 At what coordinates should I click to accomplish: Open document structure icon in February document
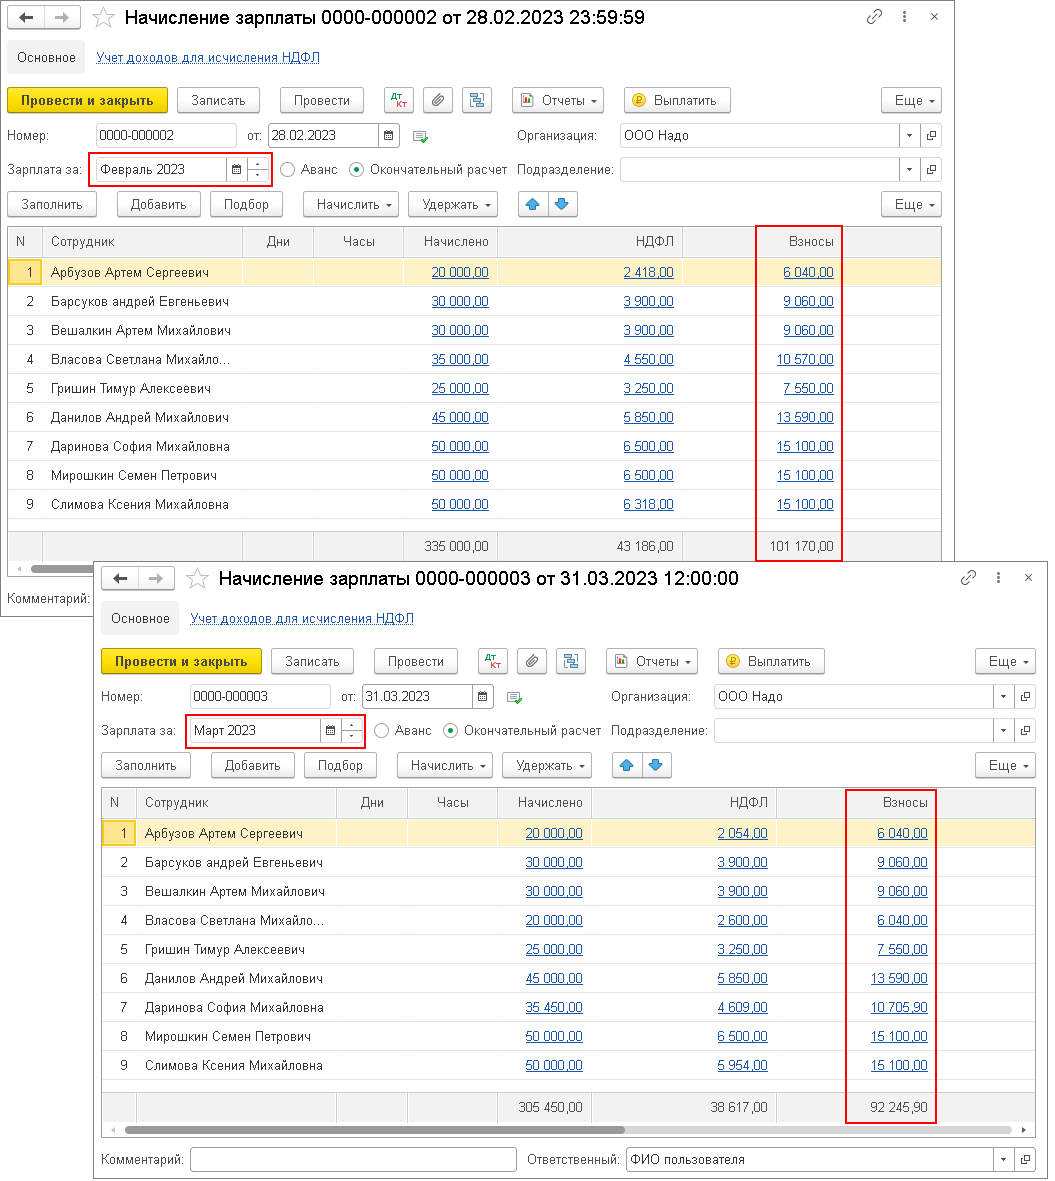coord(477,100)
